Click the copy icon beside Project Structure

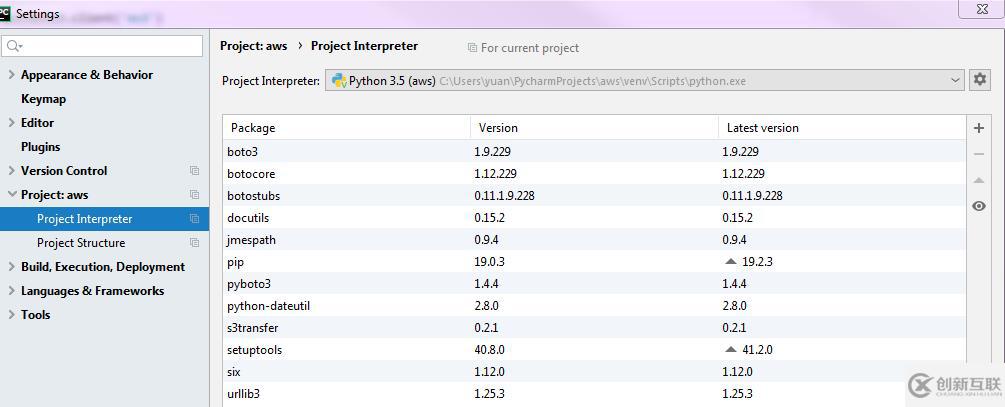coord(194,243)
